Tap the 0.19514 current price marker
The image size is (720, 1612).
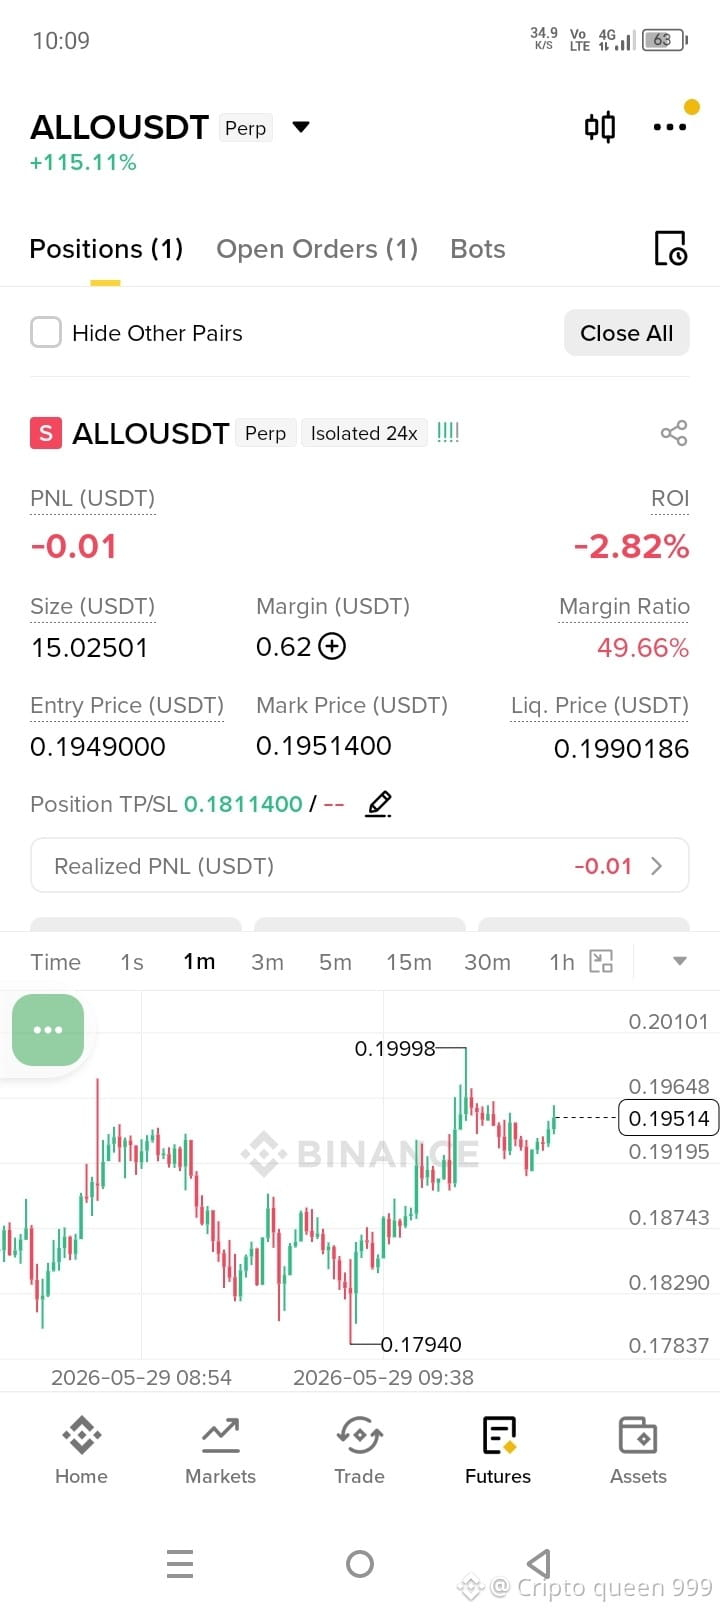(669, 1118)
